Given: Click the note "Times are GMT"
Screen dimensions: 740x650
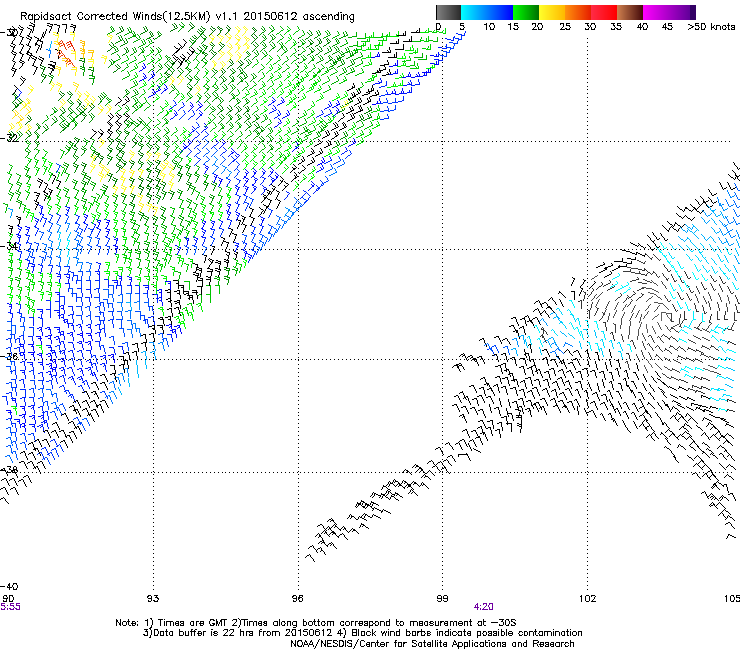Looking at the screenshot, I should 192,623.
